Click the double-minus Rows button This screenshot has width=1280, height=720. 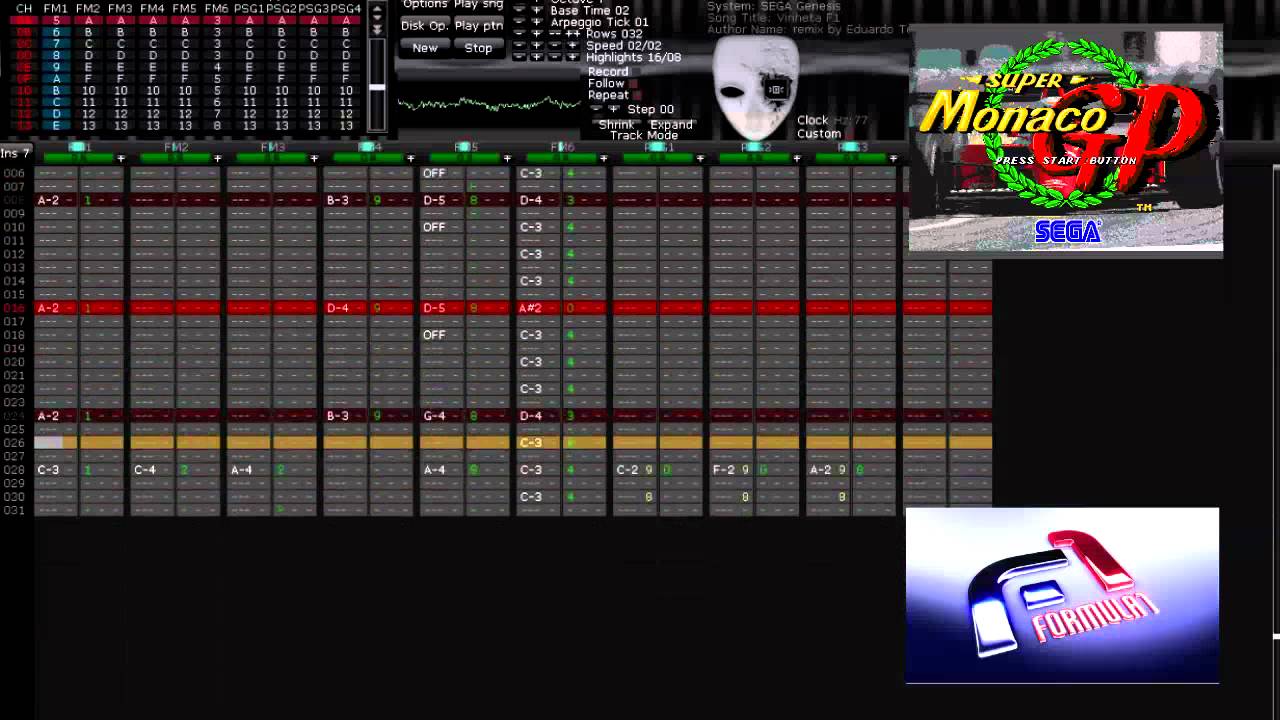click(555, 33)
